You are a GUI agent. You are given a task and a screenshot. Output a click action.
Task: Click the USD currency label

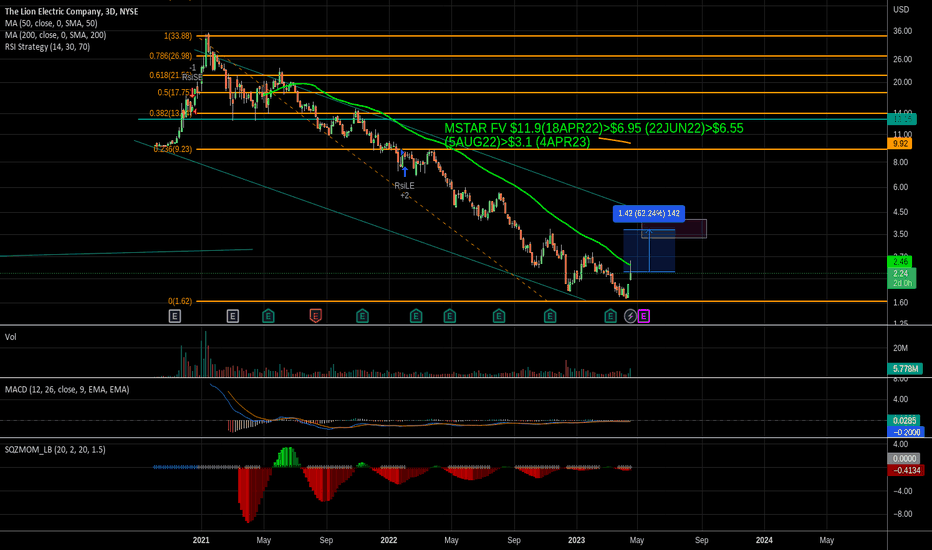[x=901, y=10]
